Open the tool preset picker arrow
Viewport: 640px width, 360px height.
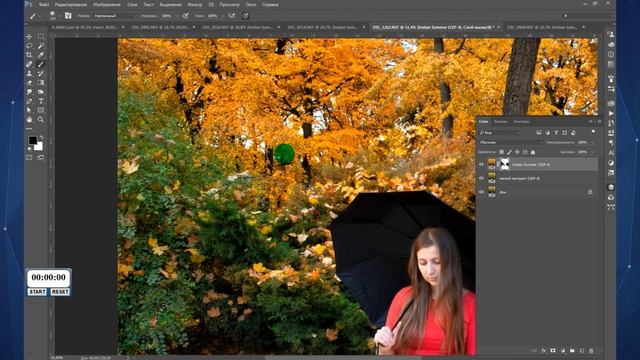(x=40, y=16)
